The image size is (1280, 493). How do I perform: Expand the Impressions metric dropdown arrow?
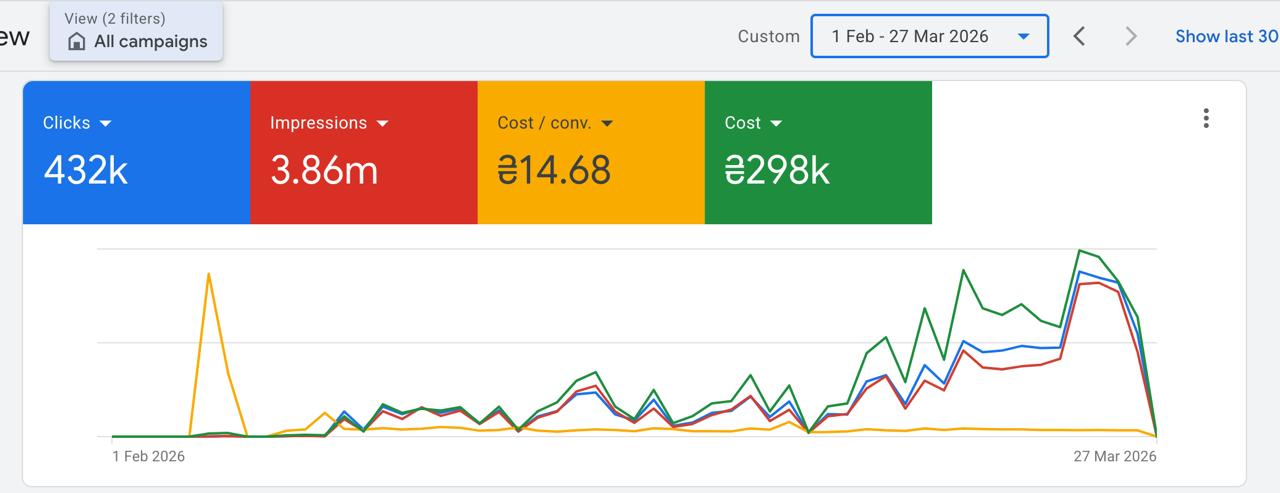coord(382,124)
